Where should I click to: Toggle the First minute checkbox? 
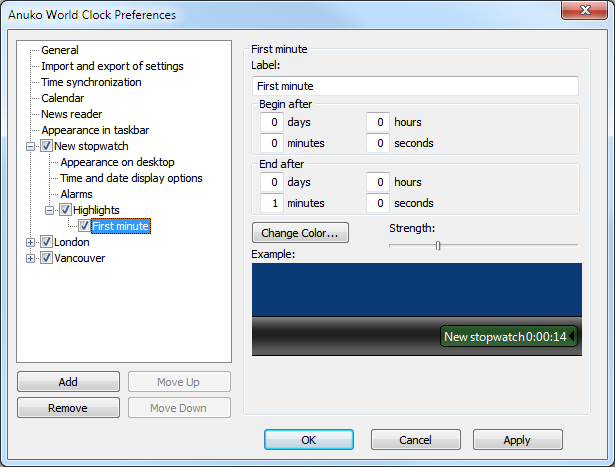[x=84, y=226]
